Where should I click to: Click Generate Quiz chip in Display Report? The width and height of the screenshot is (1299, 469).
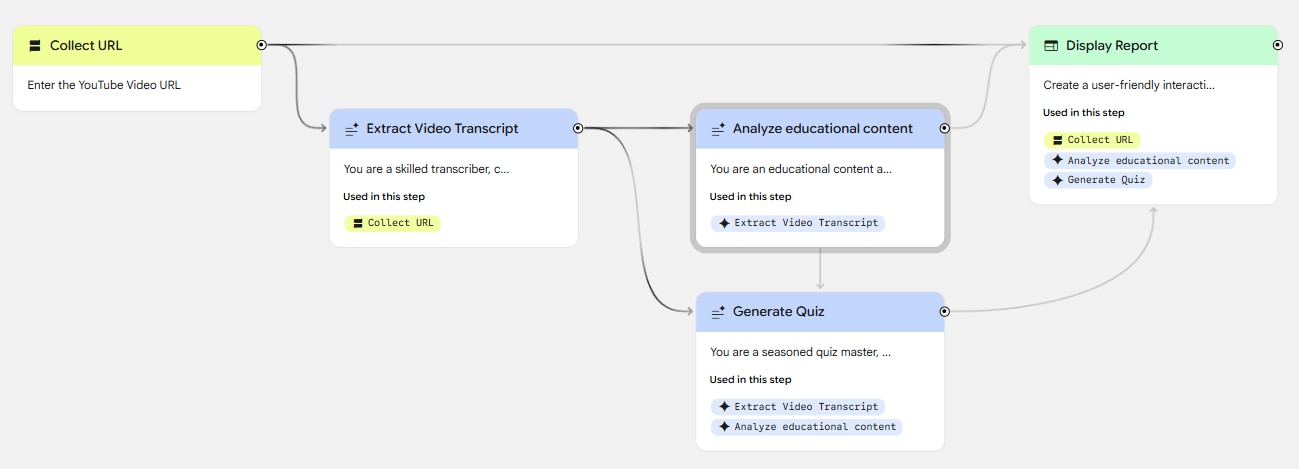pyautogui.click(x=1098, y=180)
